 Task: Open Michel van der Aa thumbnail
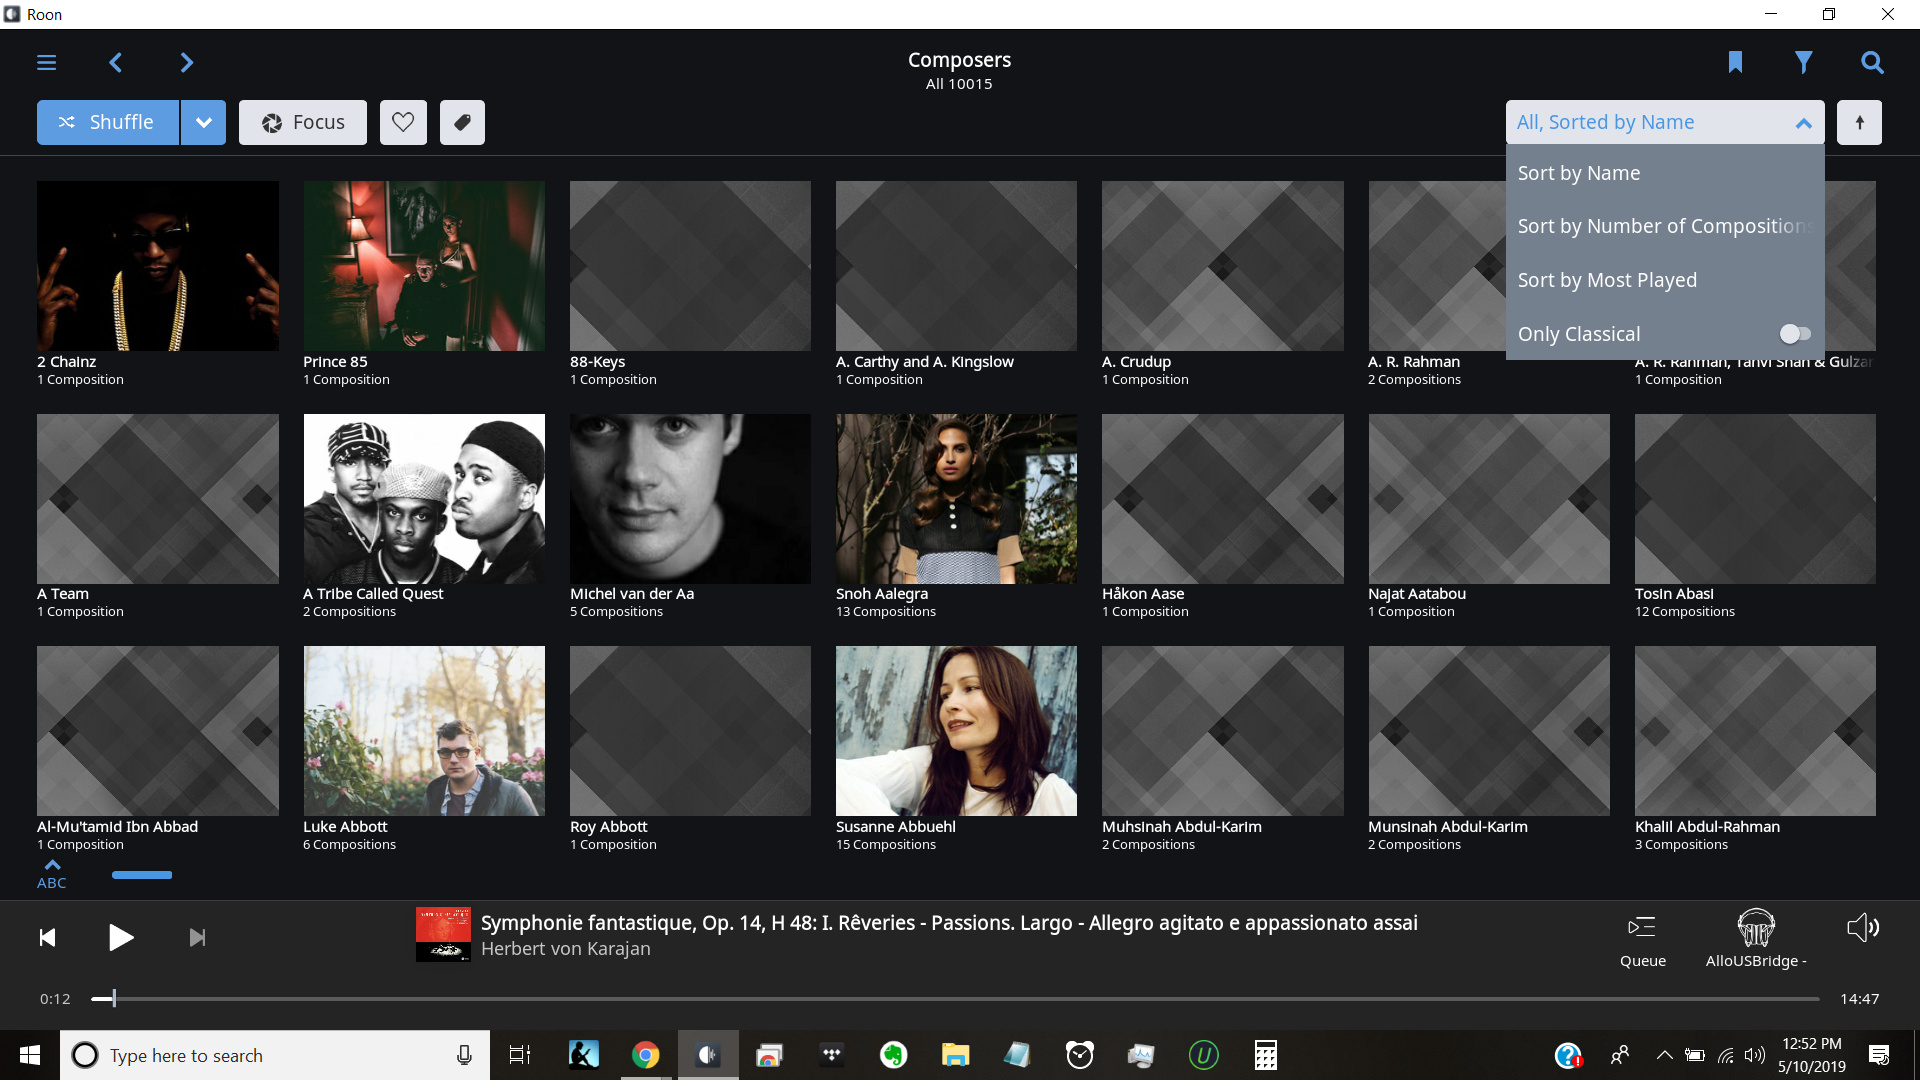click(690, 498)
